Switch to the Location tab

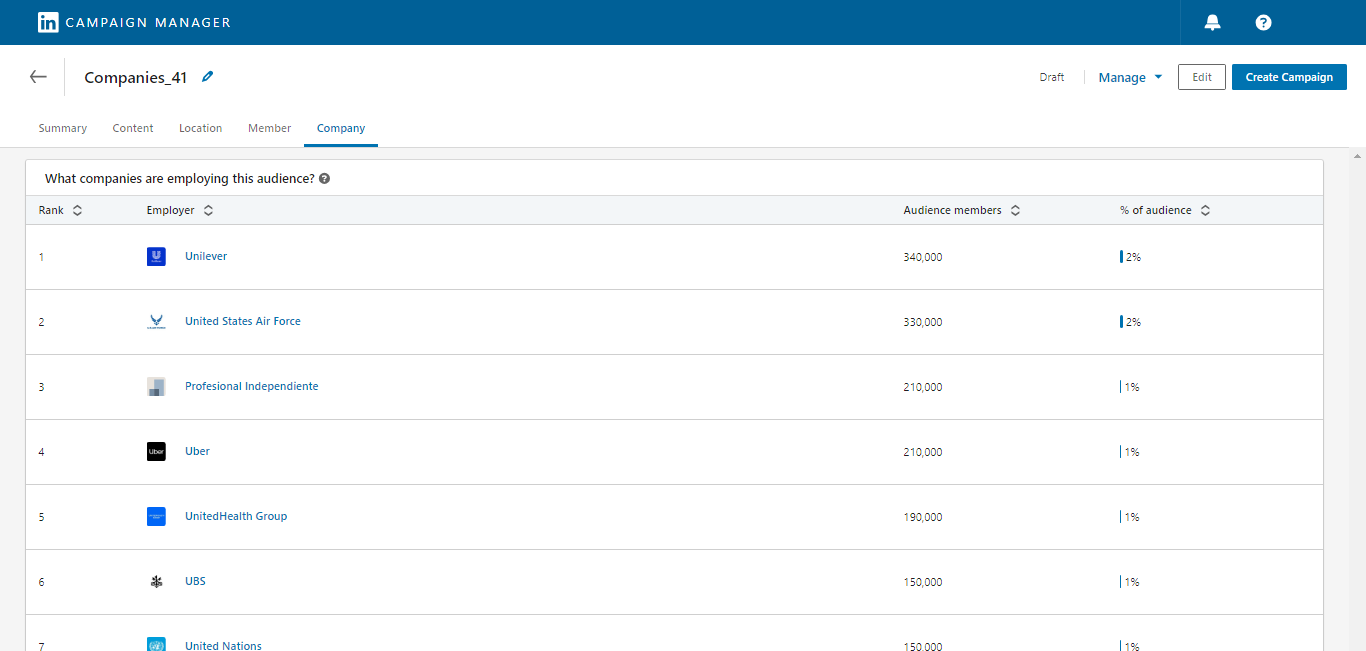pyautogui.click(x=200, y=128)
